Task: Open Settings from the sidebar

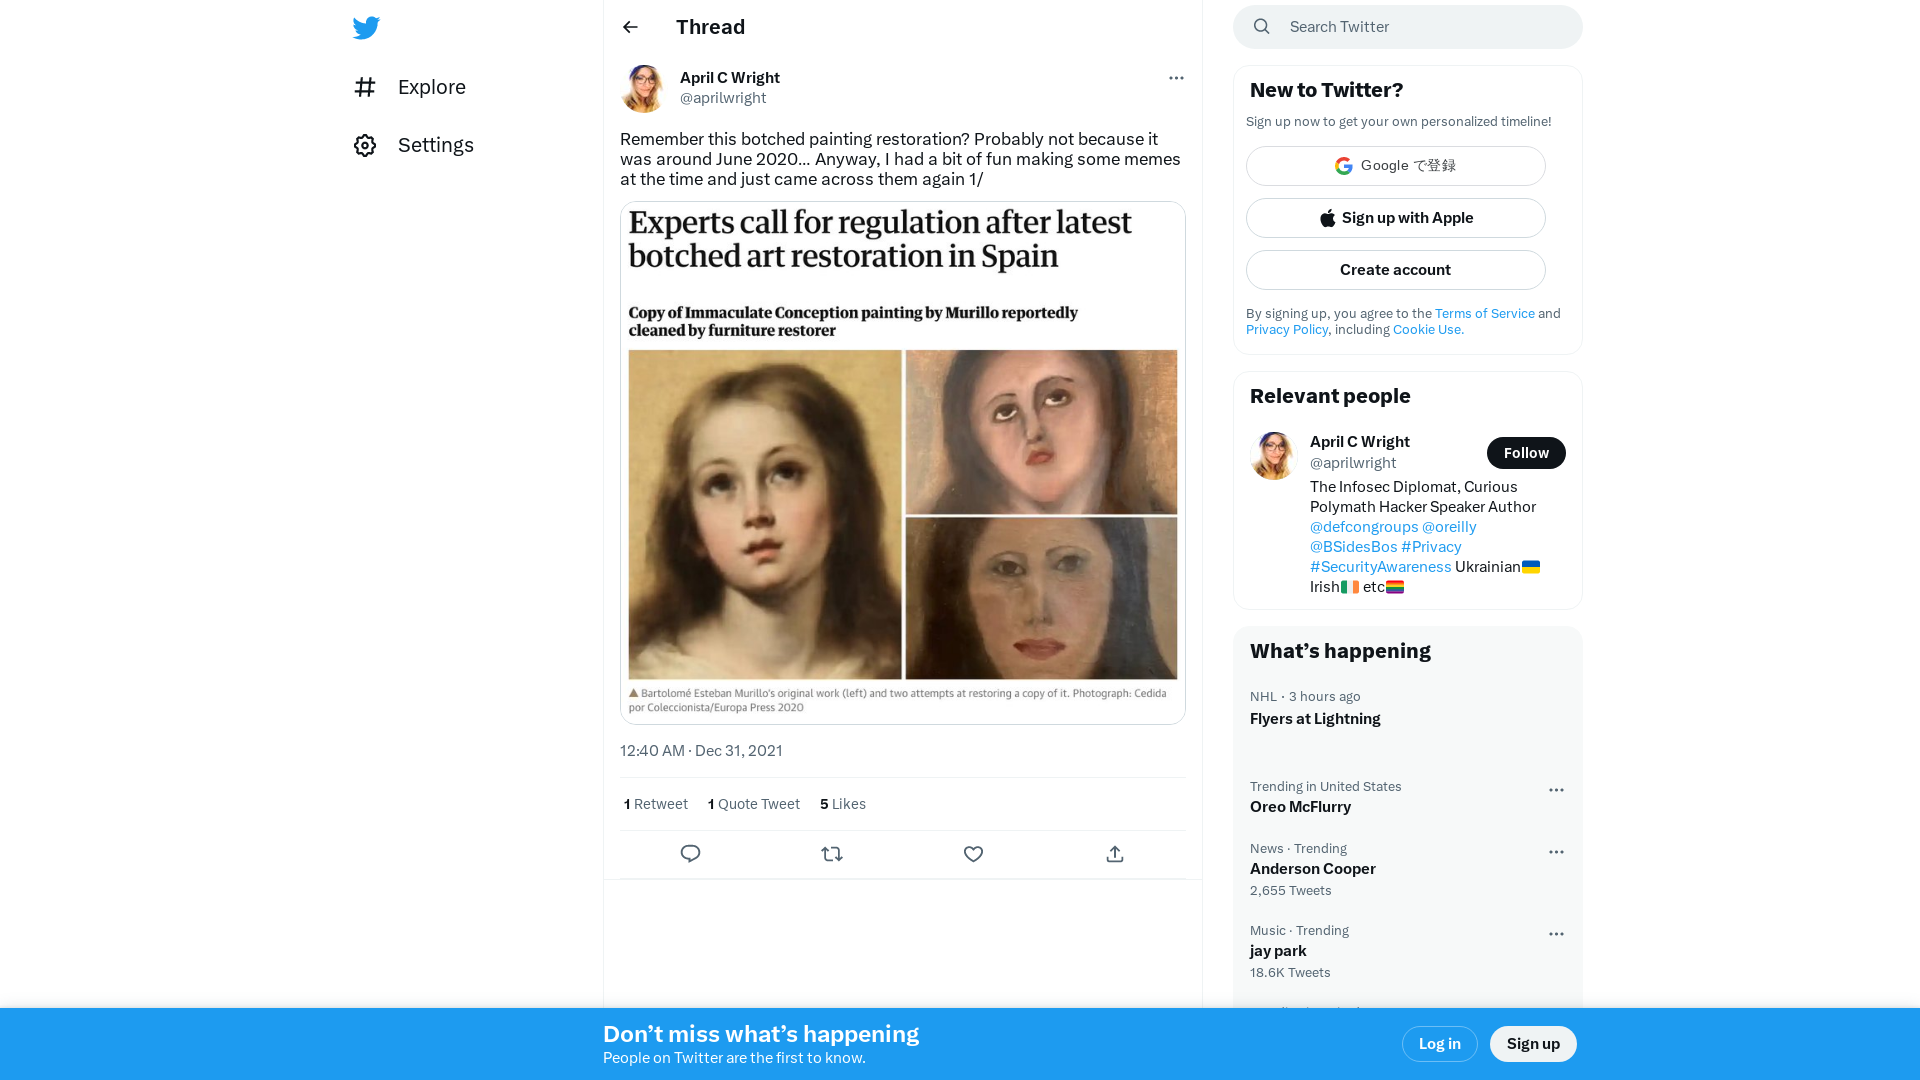Action: coord(414,145)
